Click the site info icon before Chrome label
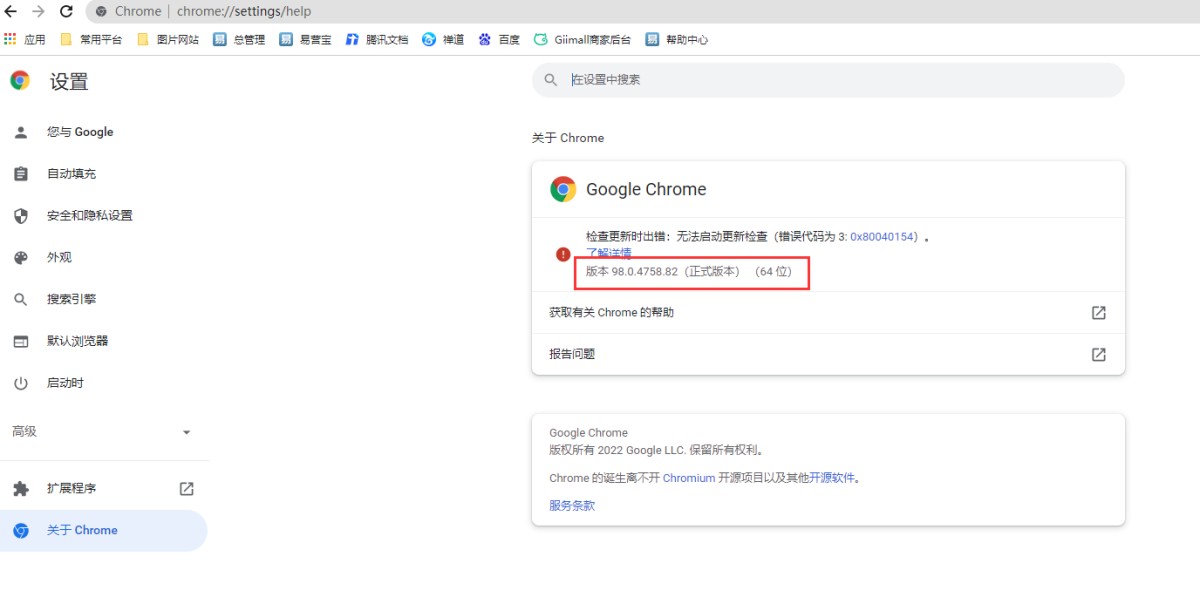 tap(102, 11)
